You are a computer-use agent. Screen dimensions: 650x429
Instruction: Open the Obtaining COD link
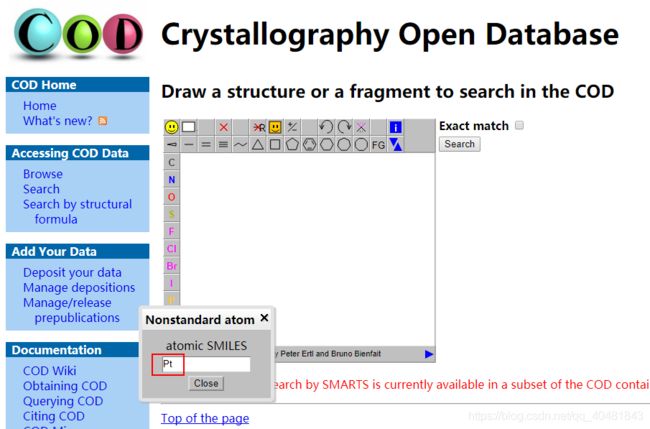click(x=65, y=386)
